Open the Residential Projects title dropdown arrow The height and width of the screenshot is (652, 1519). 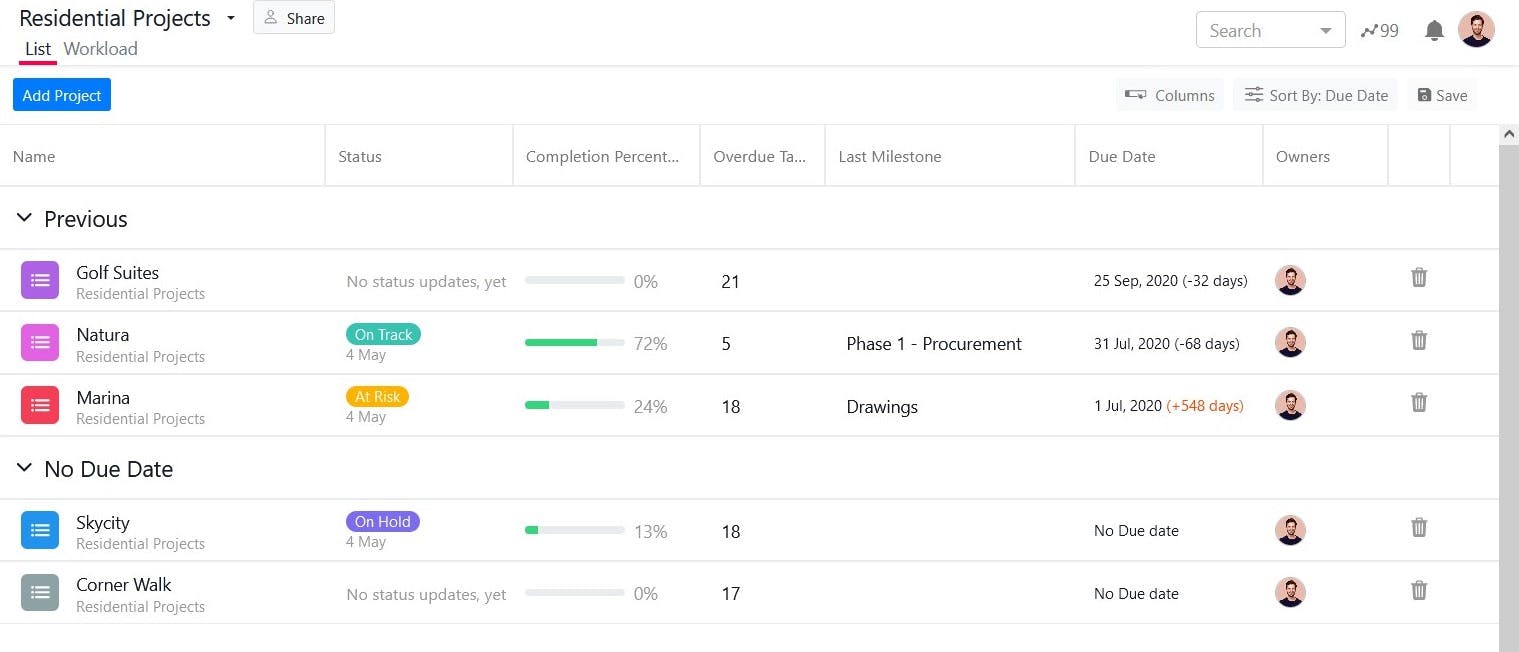coord(231,18)
